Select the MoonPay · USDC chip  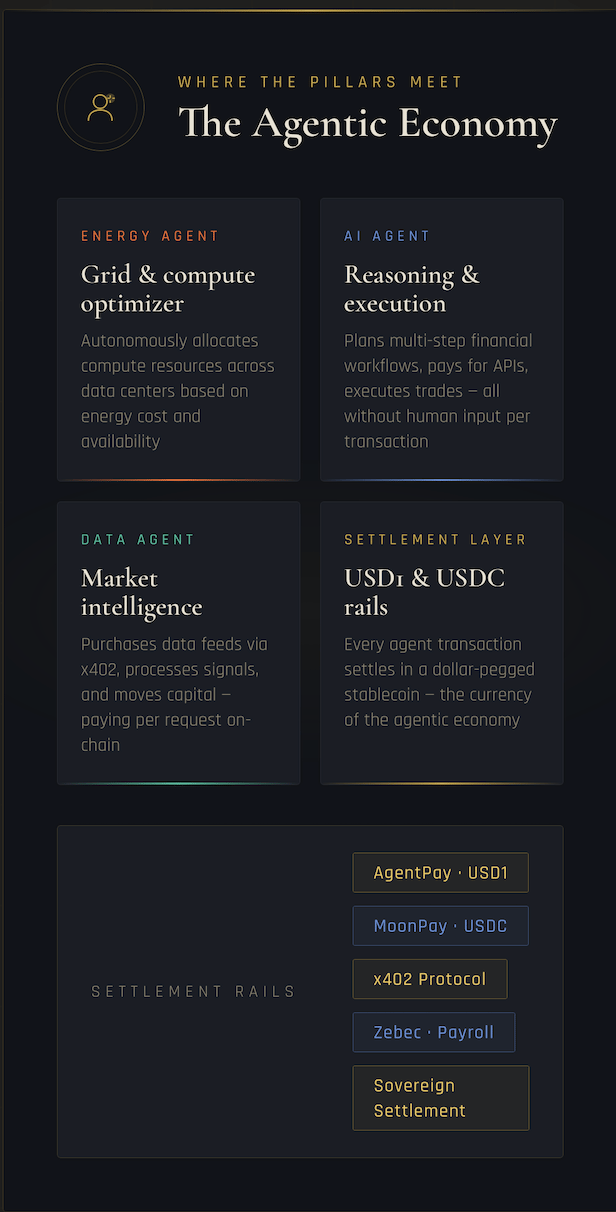click(440, 926)
